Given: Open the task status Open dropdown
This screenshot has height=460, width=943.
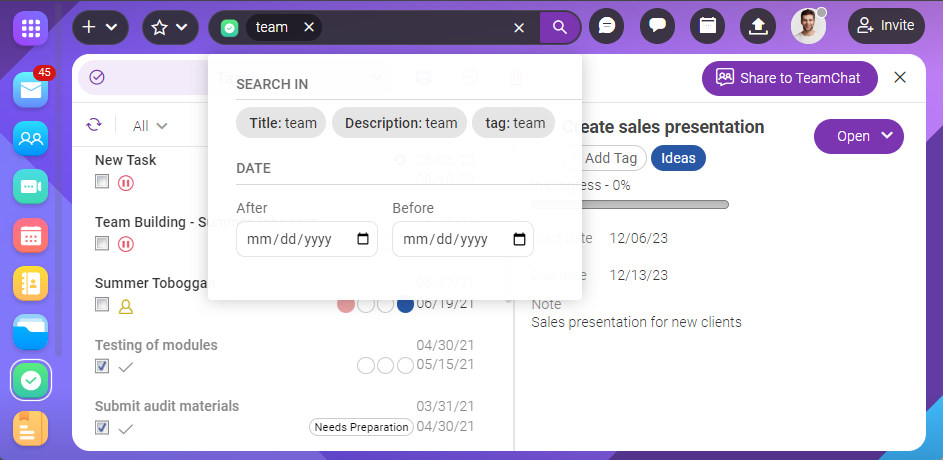Looking at the screenshot, I should tap(858, 137).
